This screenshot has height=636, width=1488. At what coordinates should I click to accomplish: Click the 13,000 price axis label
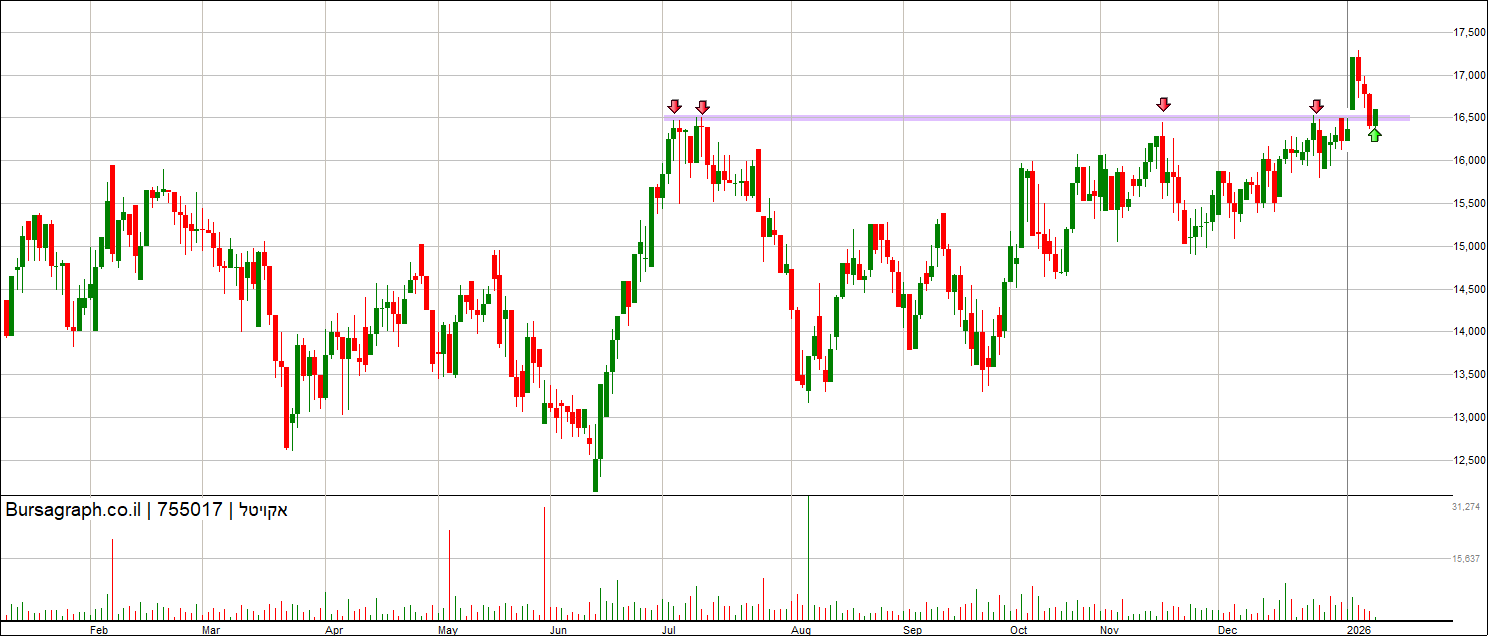click(x=1467, y=418)
